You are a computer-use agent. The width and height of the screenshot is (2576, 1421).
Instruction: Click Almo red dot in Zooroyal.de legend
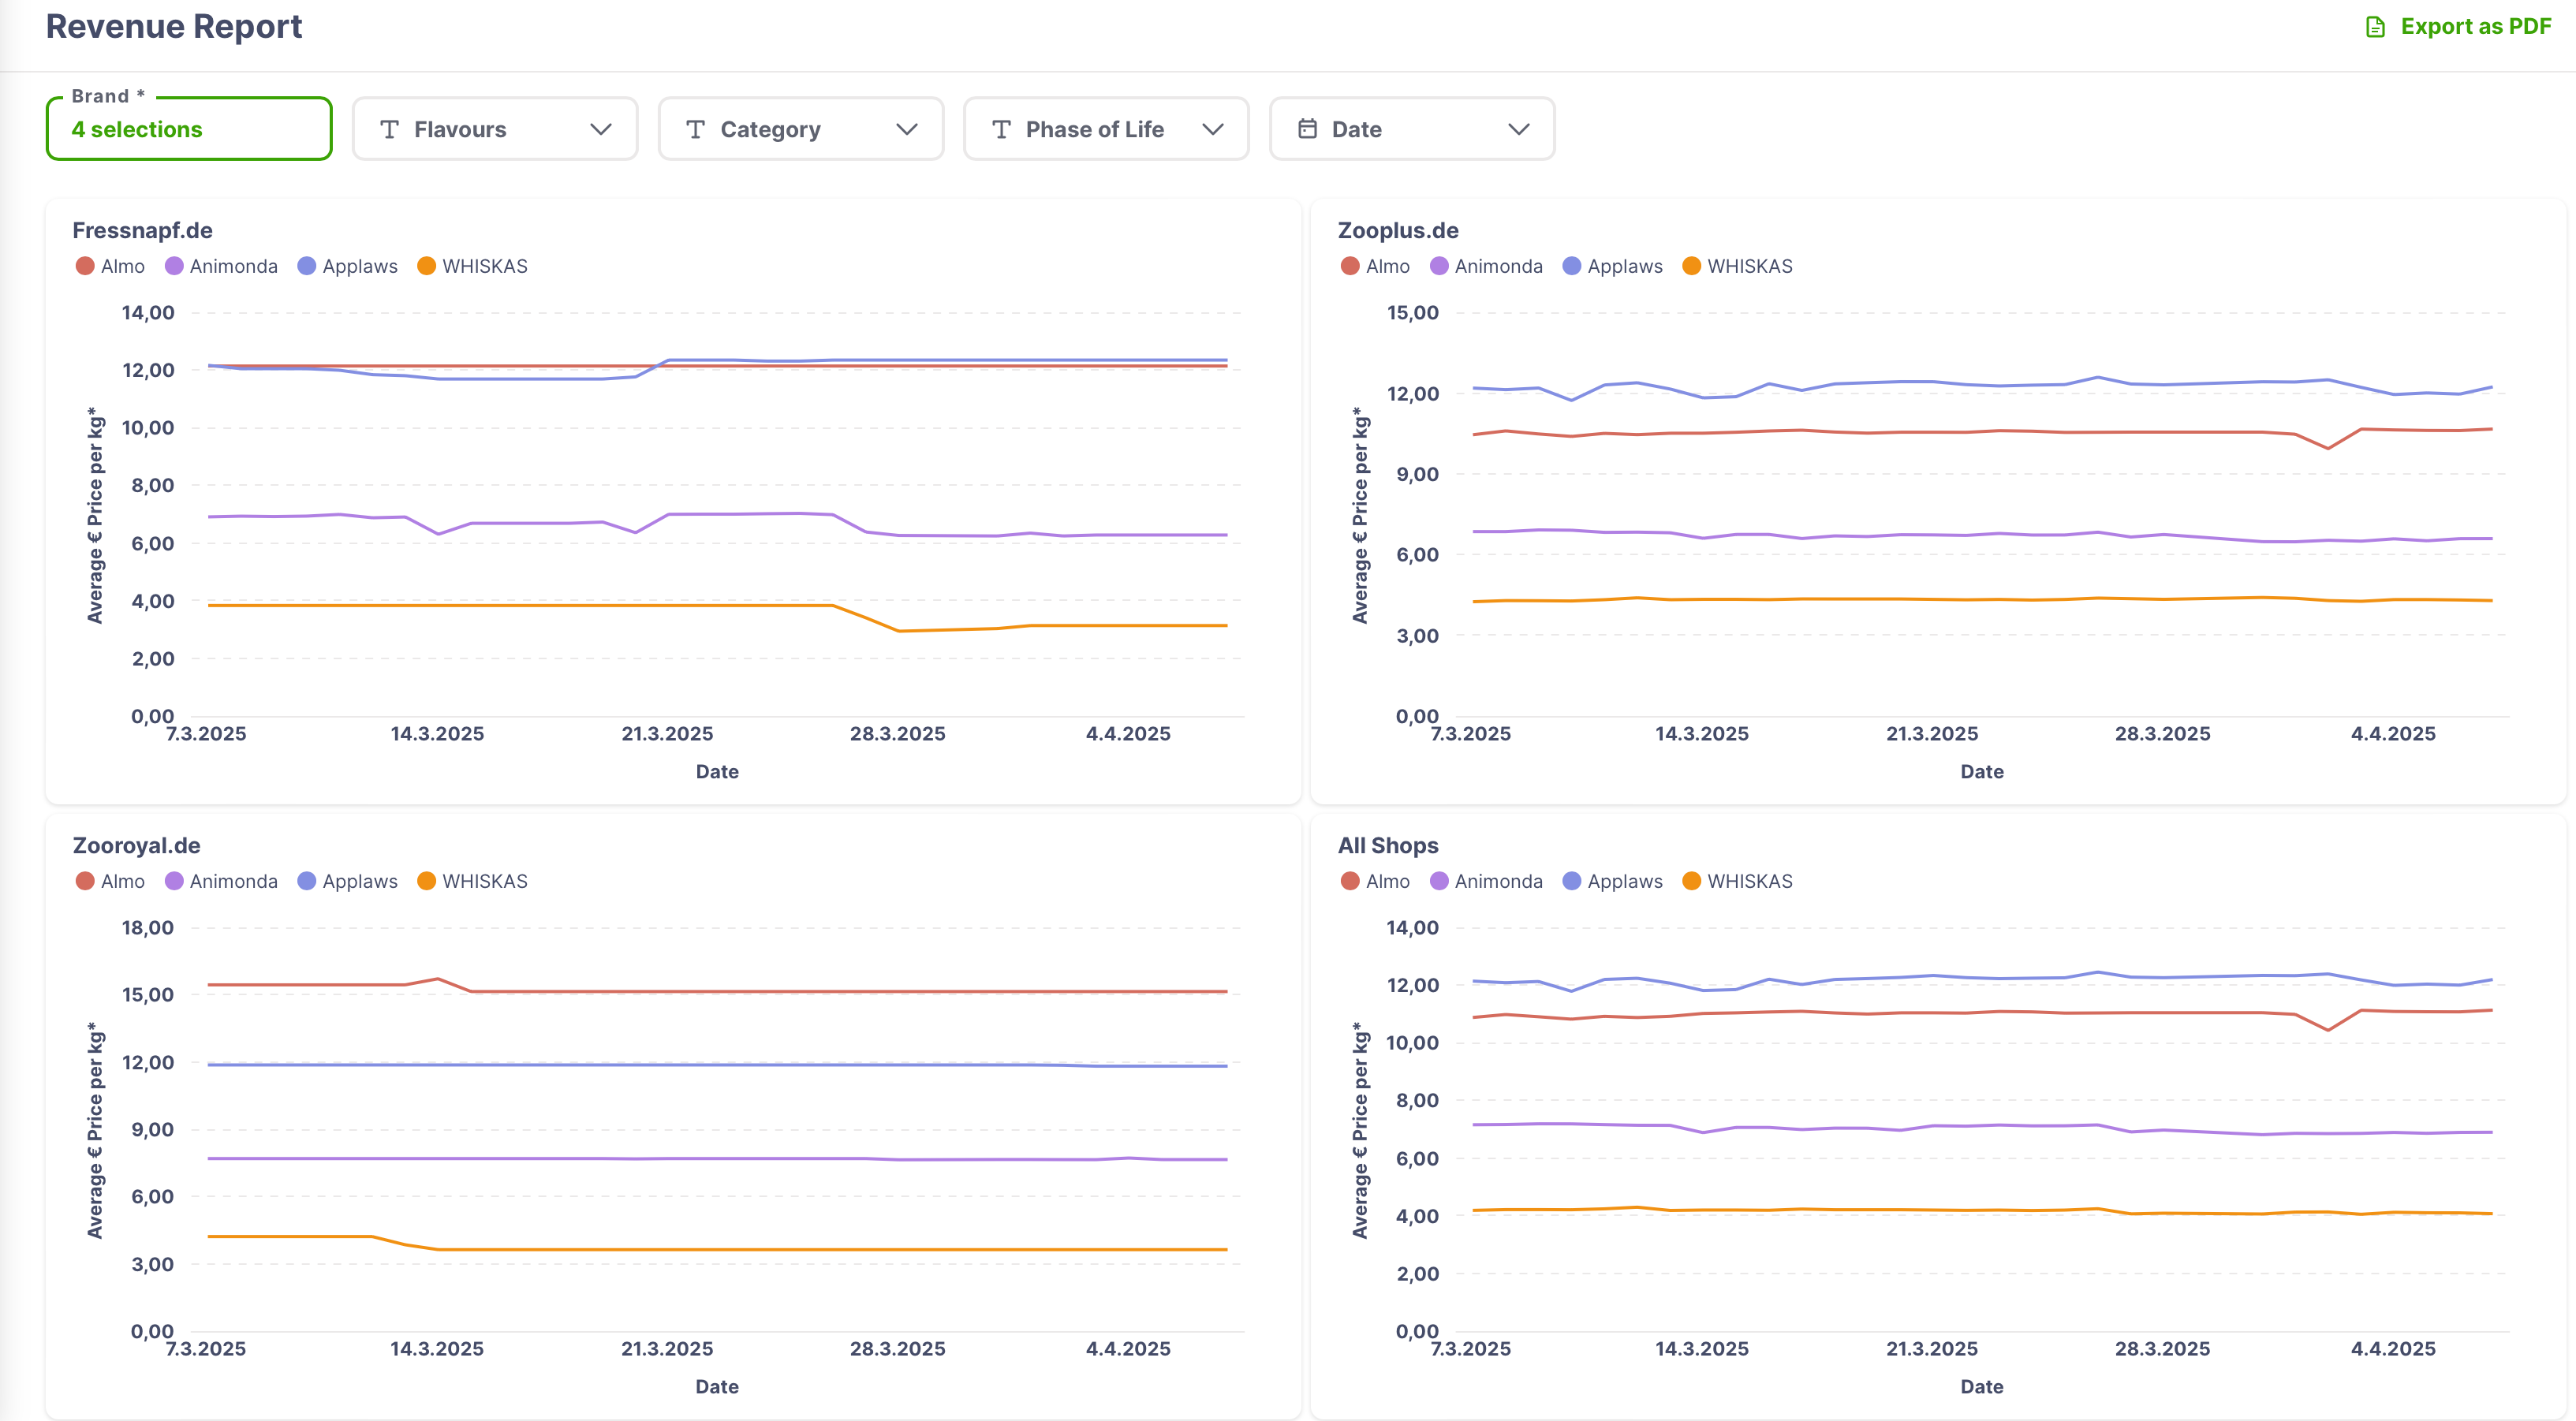[x=86, y=881]
